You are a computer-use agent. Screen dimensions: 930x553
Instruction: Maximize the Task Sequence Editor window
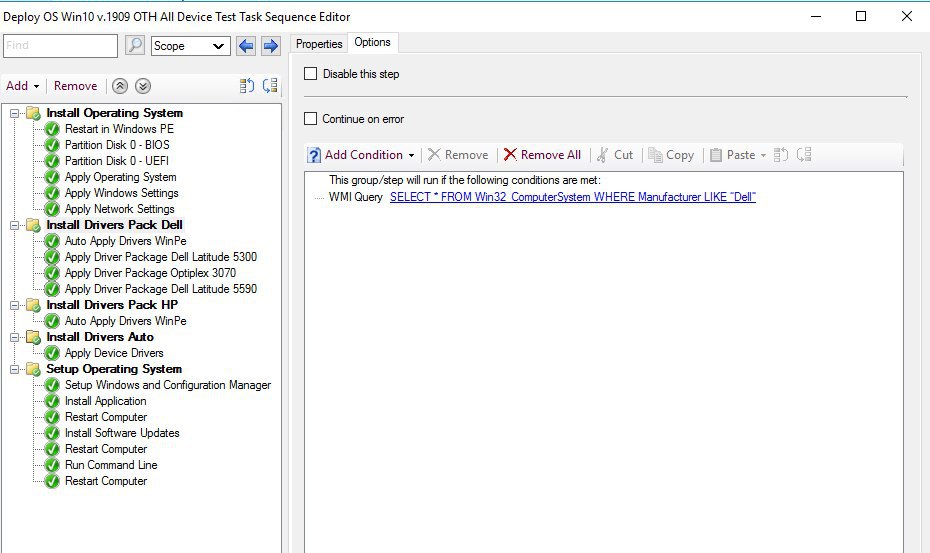coord(861,16)
